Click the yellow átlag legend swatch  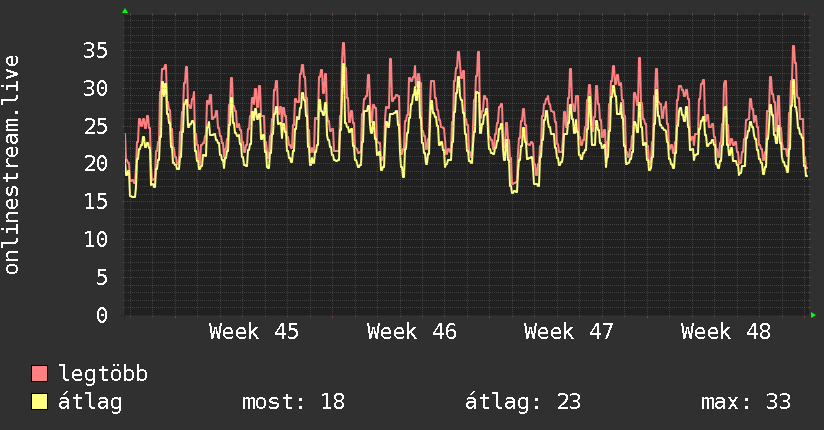(39, 402)
